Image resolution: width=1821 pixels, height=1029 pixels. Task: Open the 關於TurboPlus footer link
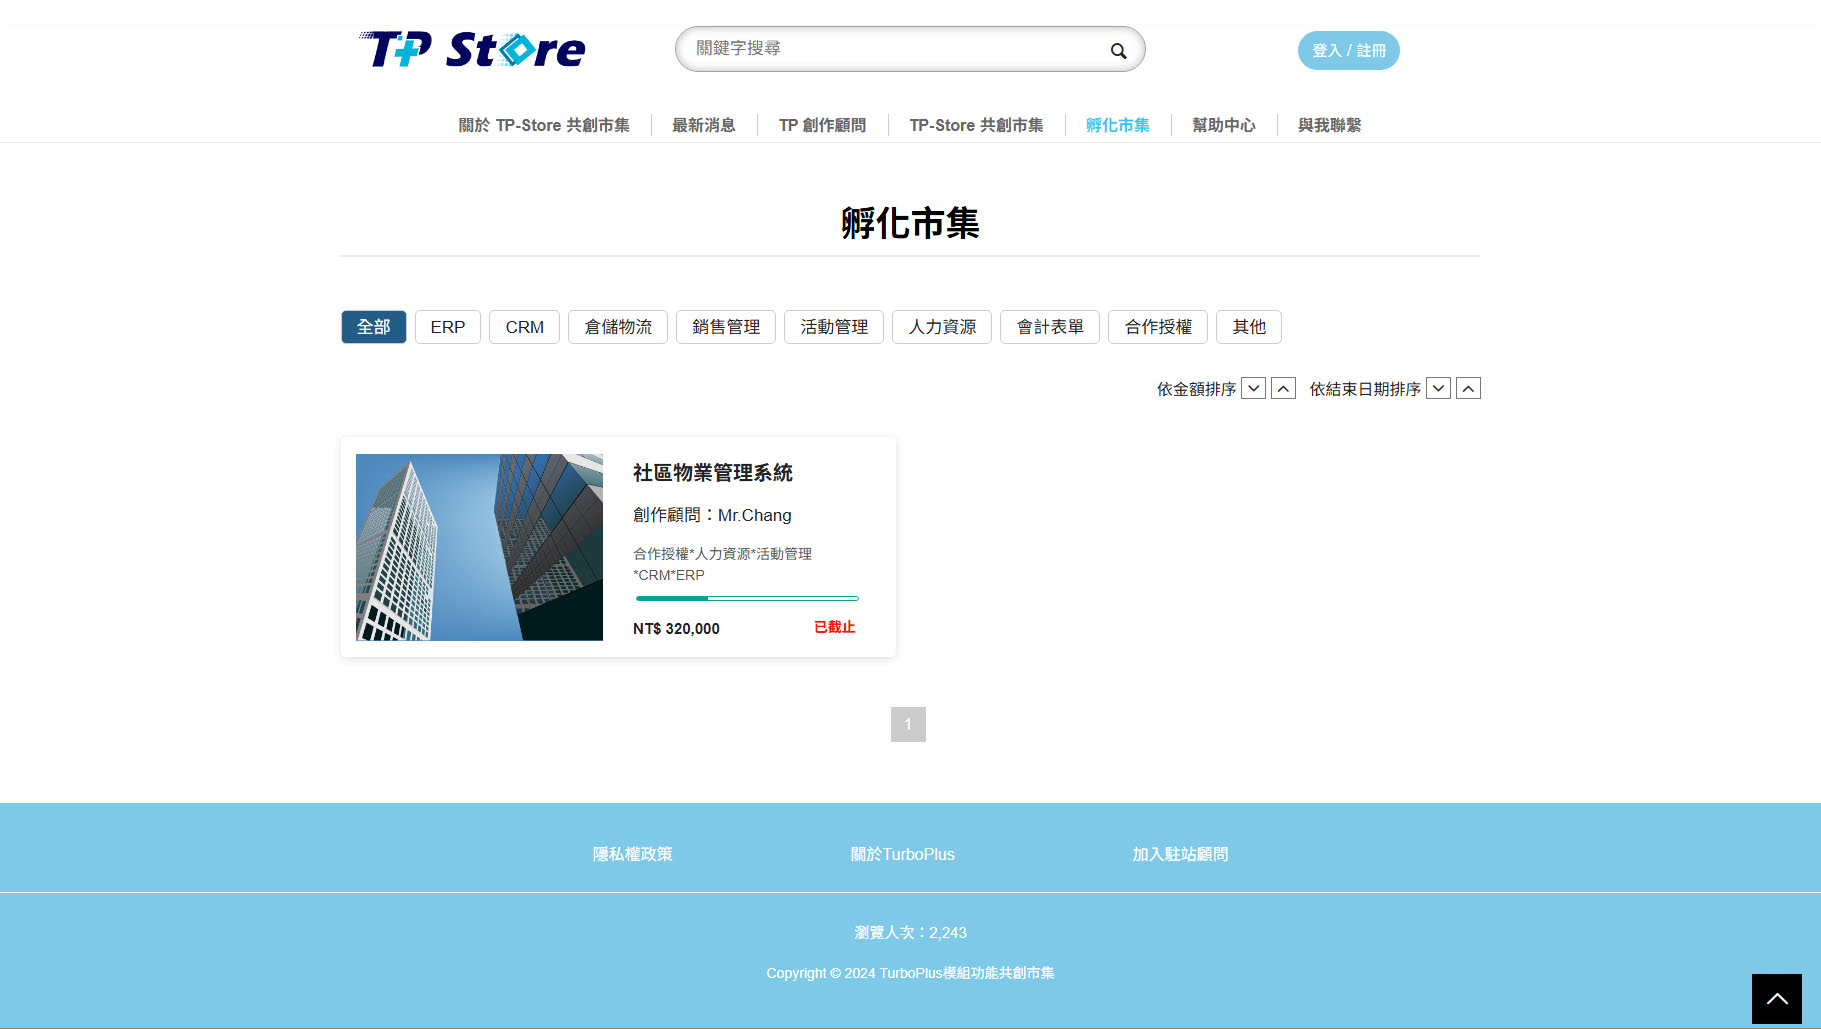pyautogui.click(x=902, y=854)
